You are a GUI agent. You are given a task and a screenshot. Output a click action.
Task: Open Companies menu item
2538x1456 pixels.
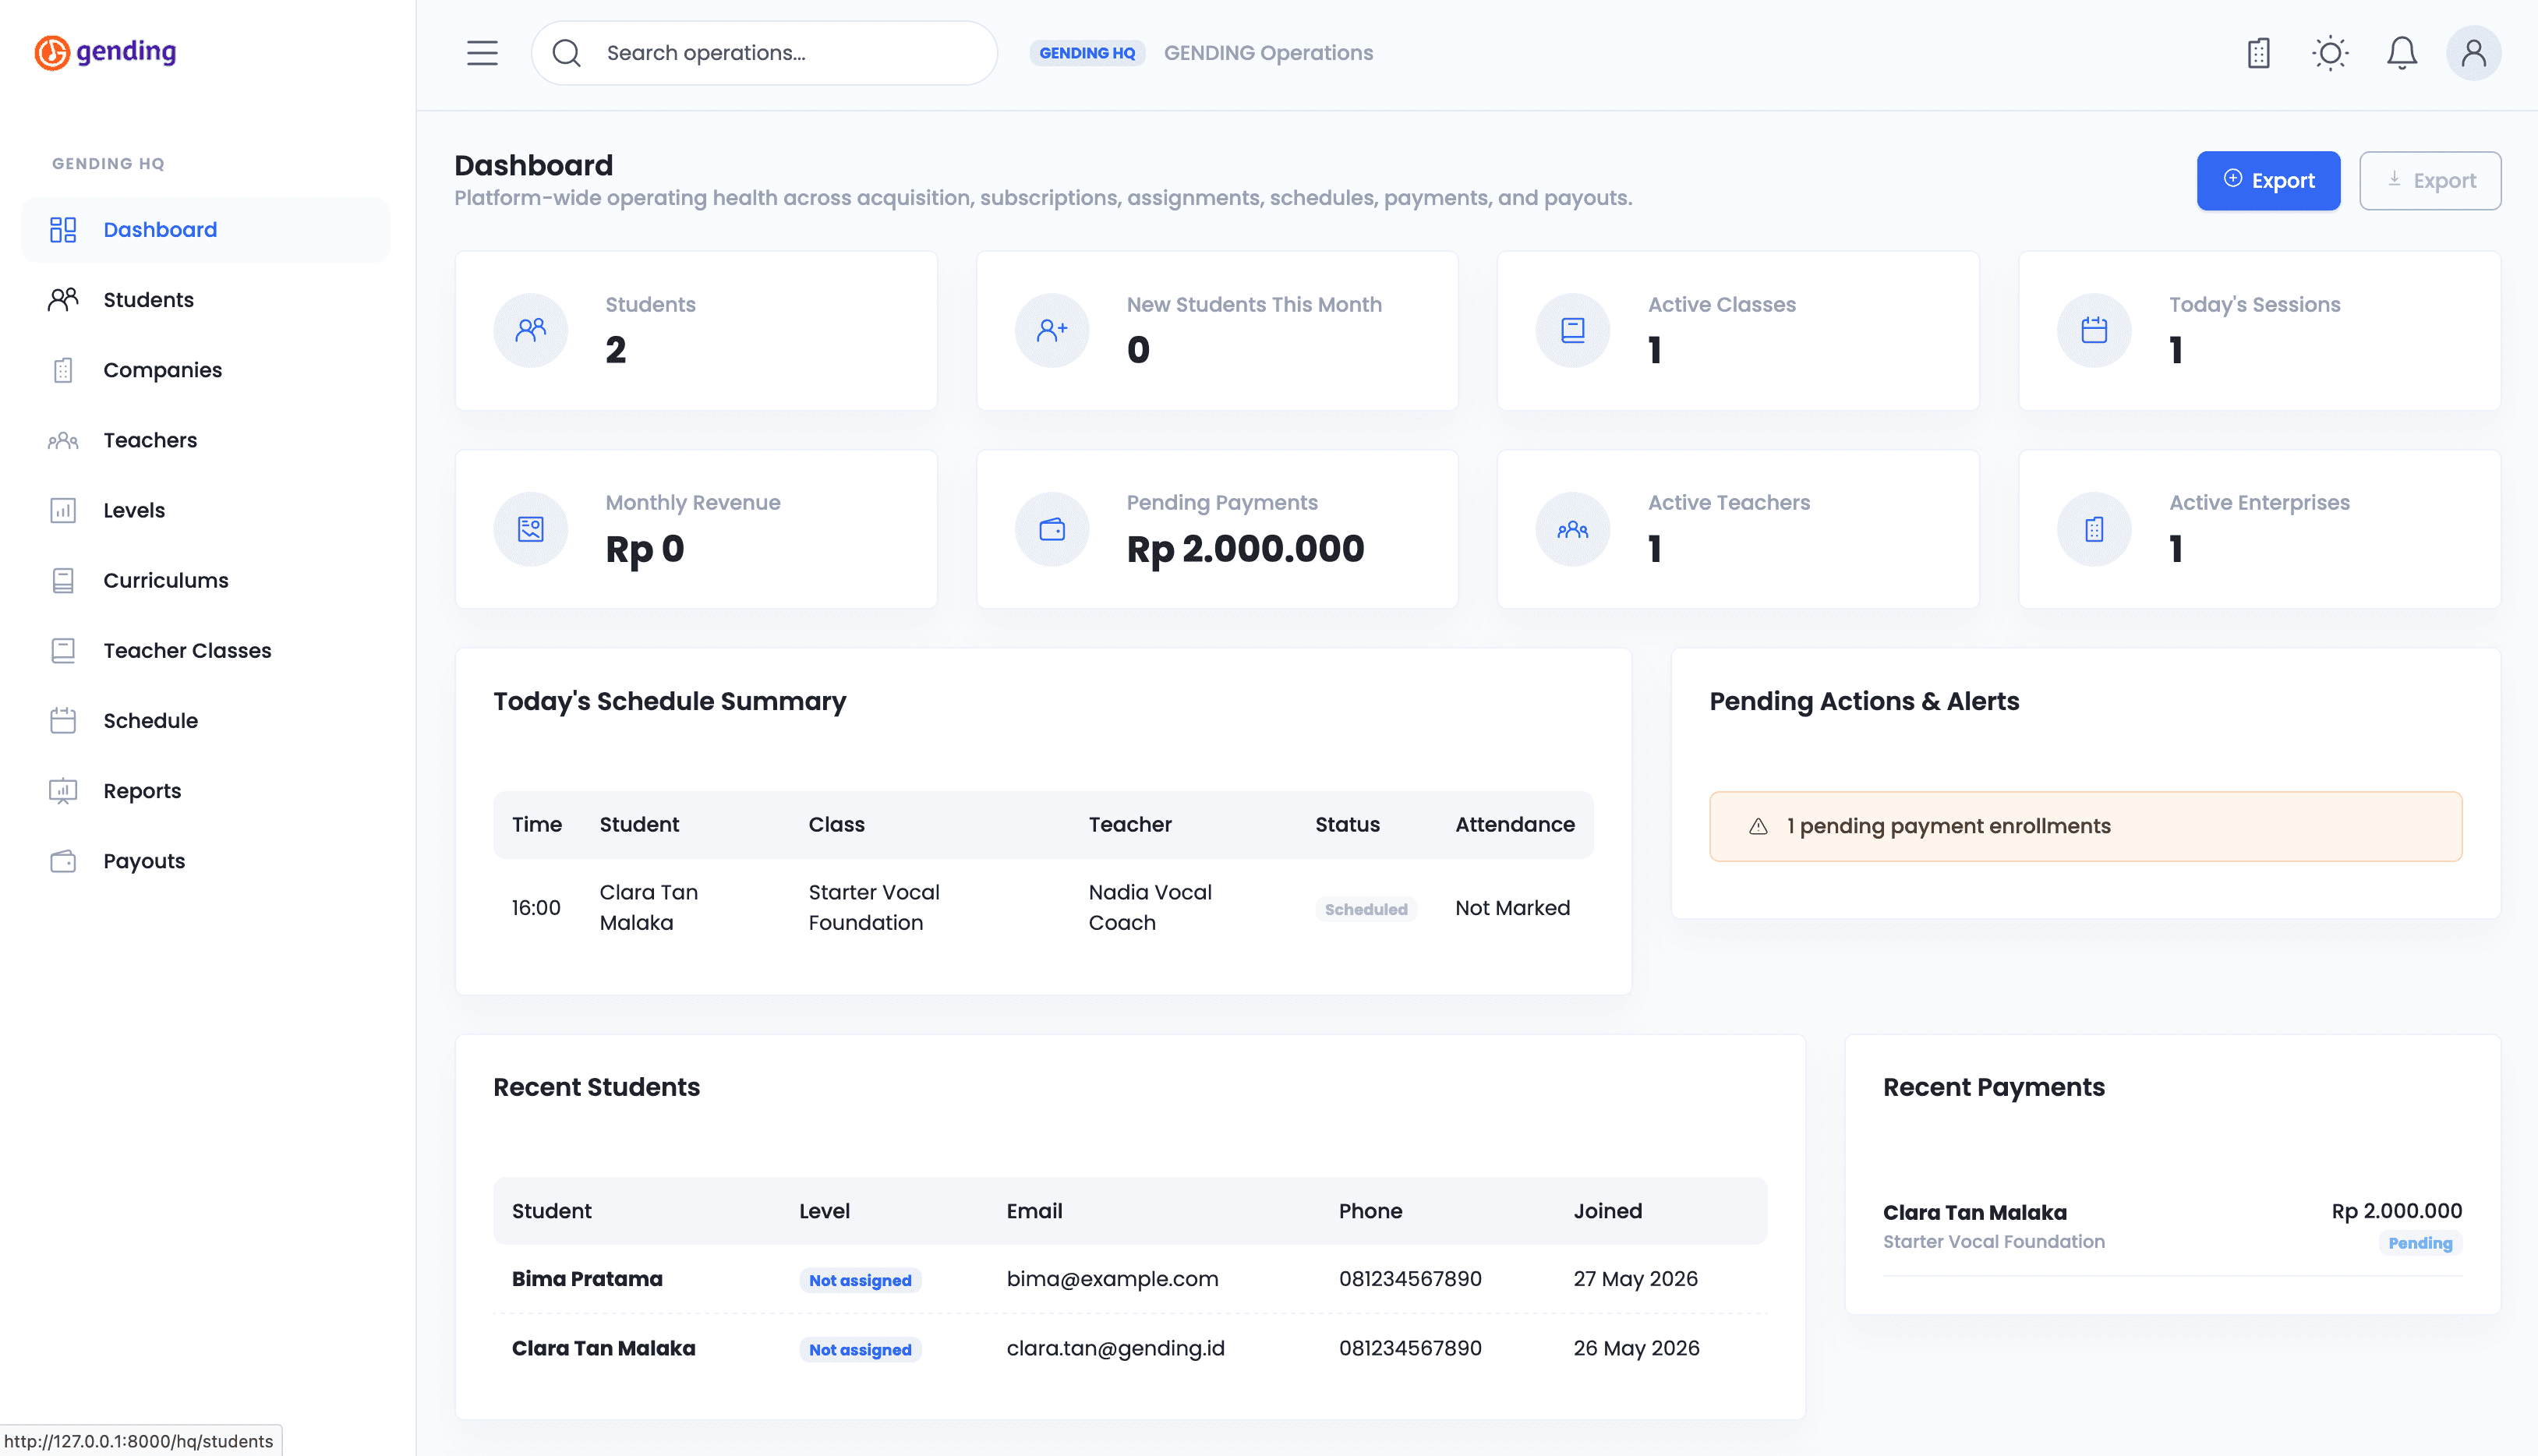click(206, 370)
